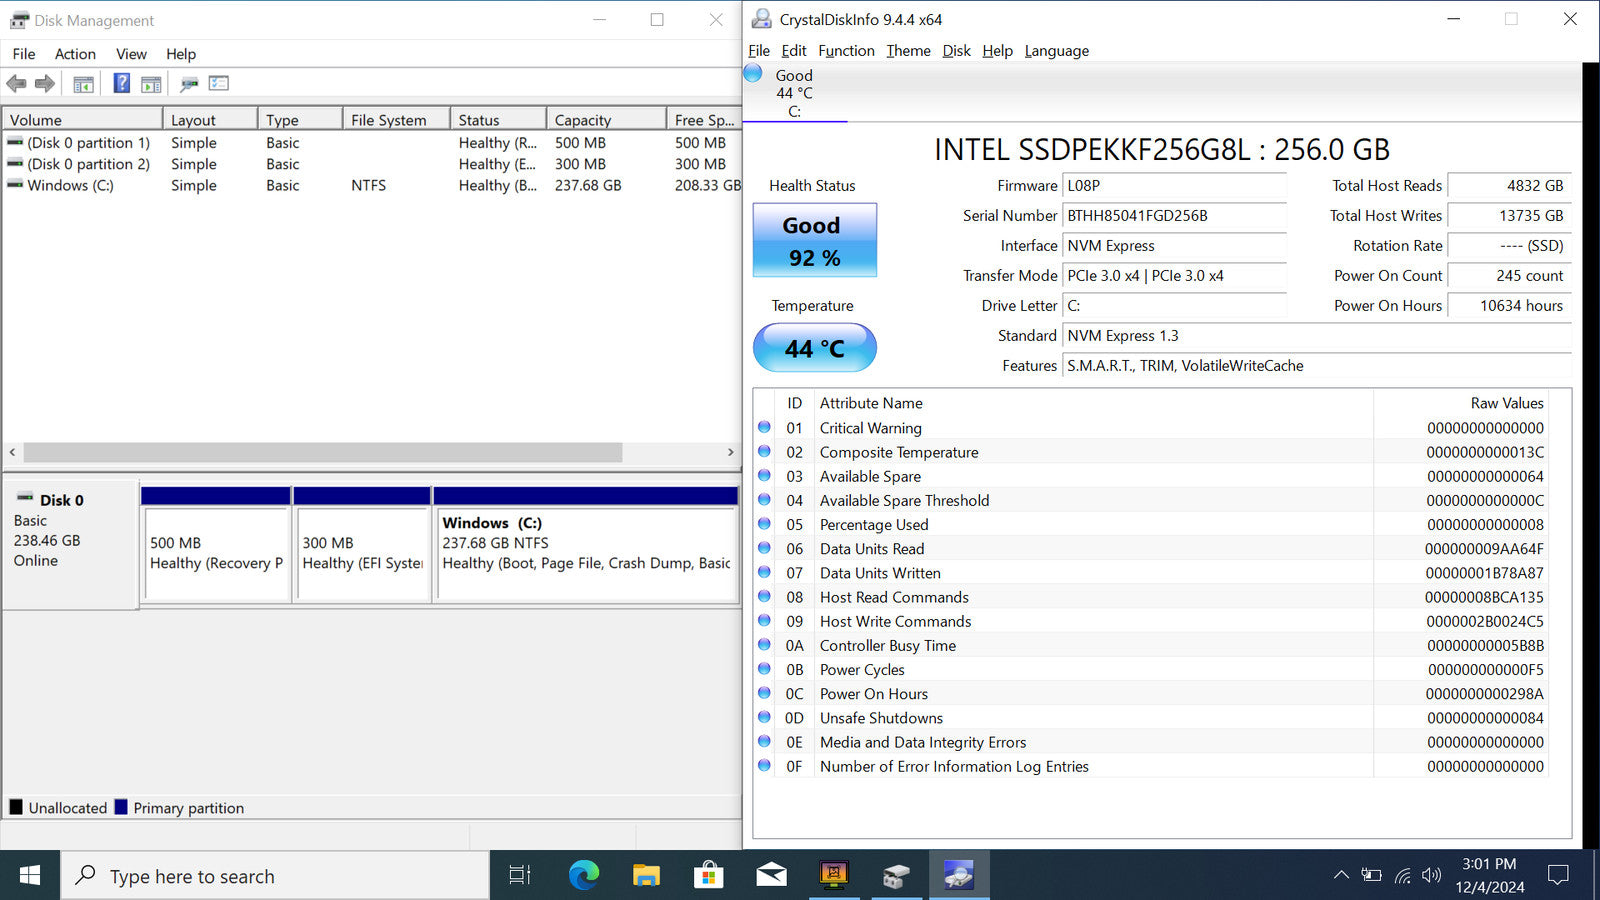
Task: Select the Unsafe Shutdowns attribute row
Action: pos(1152,718)
